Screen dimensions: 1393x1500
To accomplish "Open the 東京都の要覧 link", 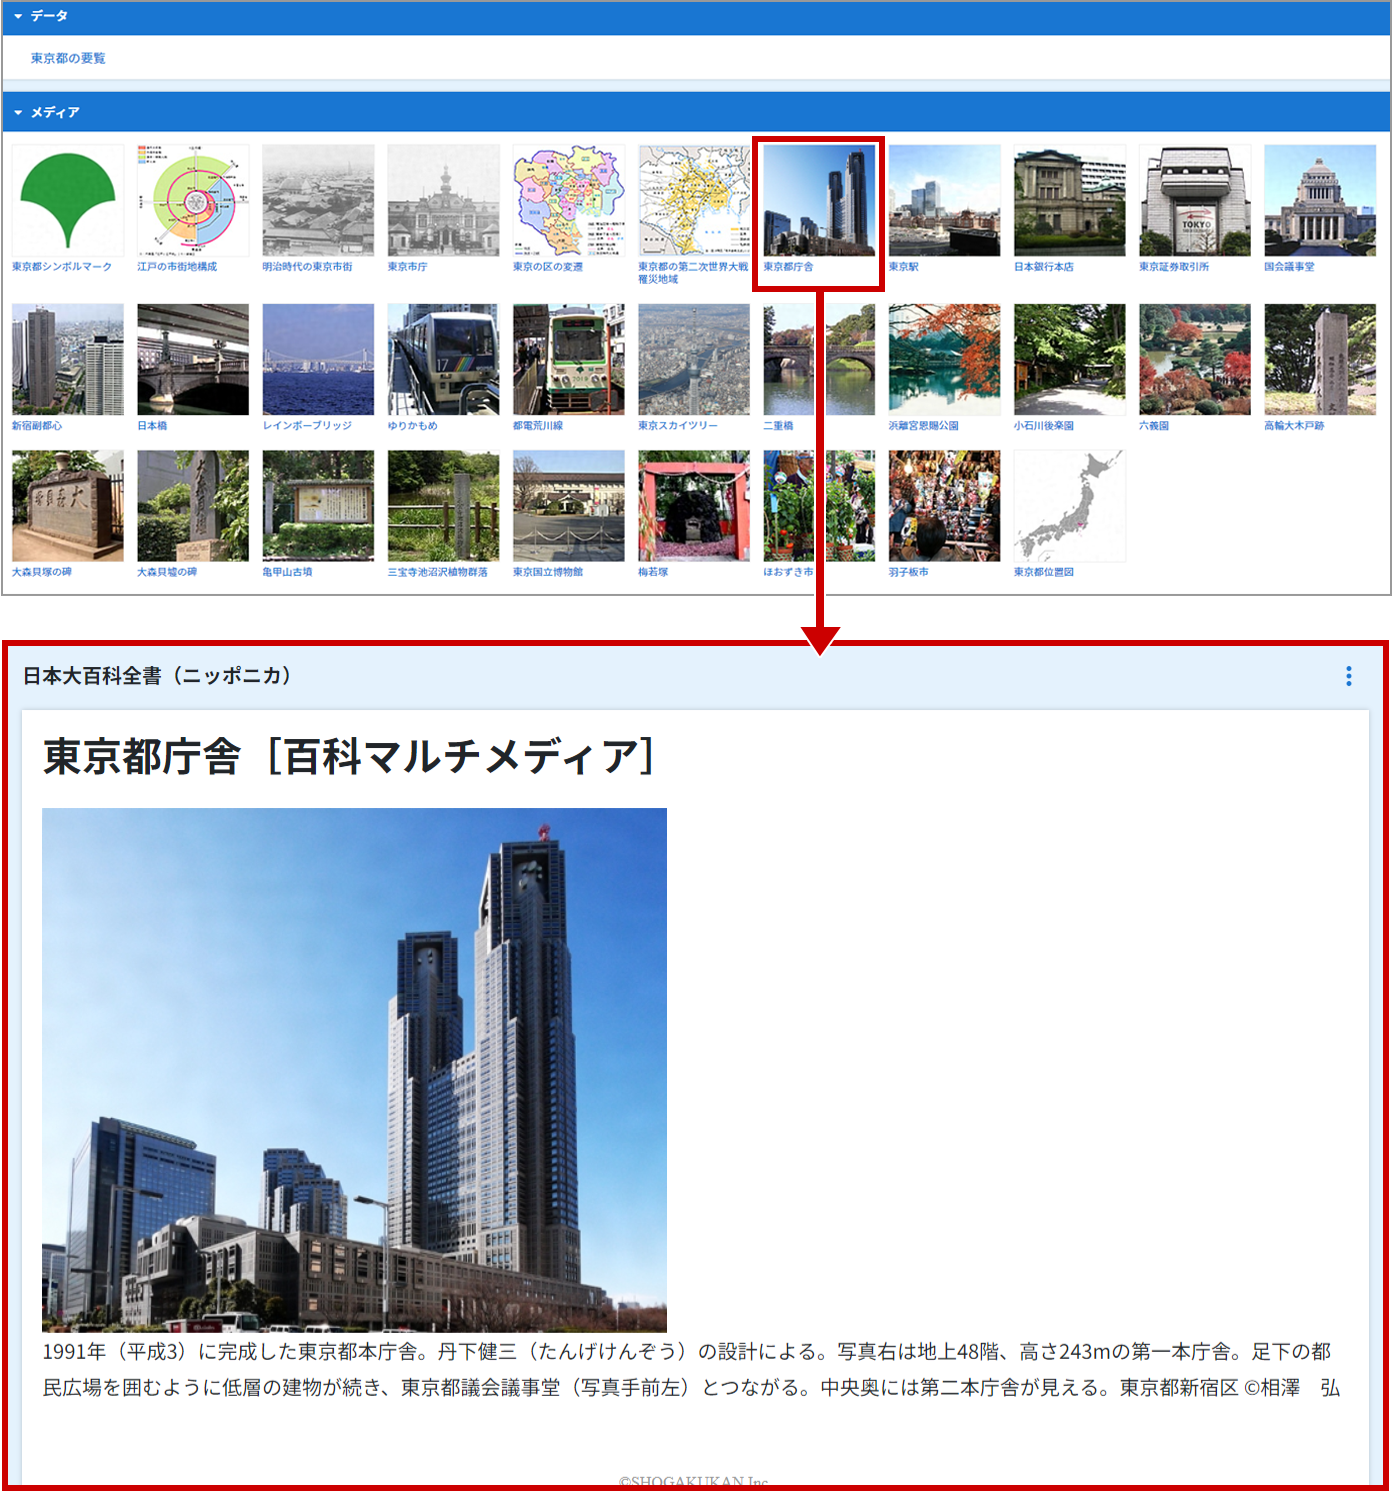I will point(68,58).
